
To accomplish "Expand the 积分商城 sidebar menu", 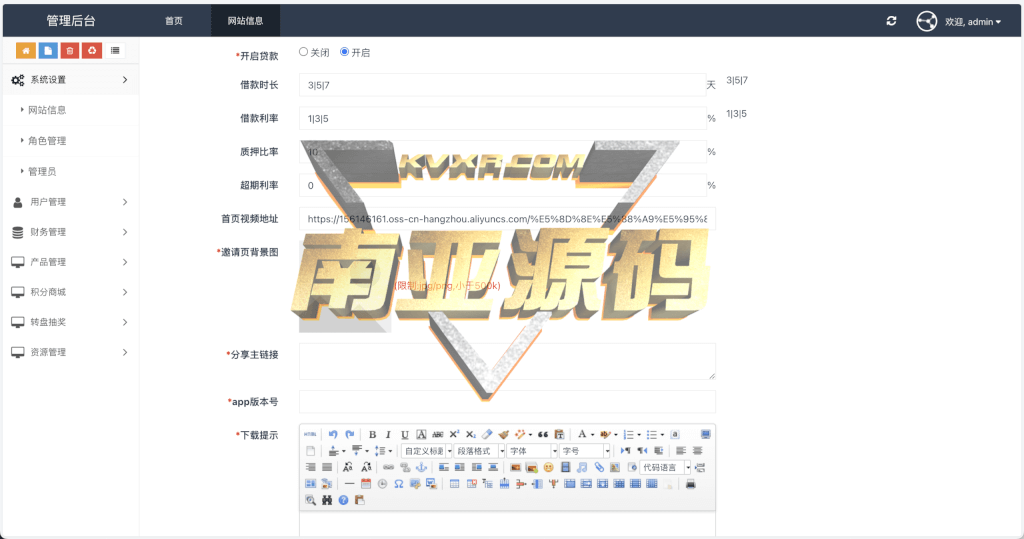I will [69, 292].
